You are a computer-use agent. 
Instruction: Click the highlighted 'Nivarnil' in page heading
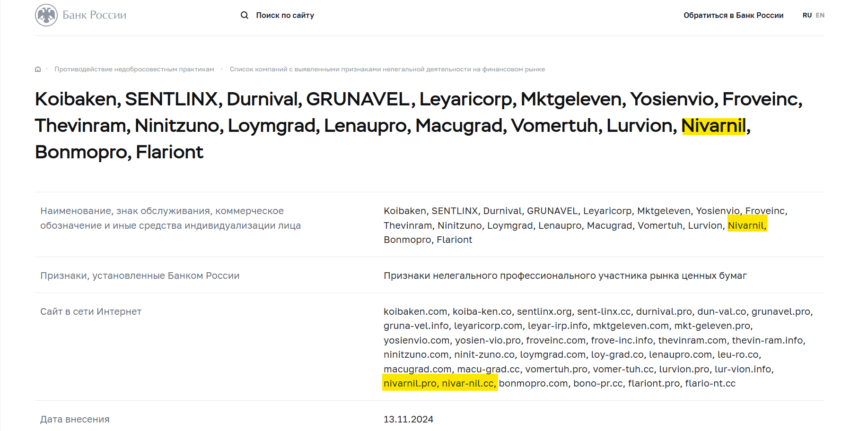pos(713,126)
